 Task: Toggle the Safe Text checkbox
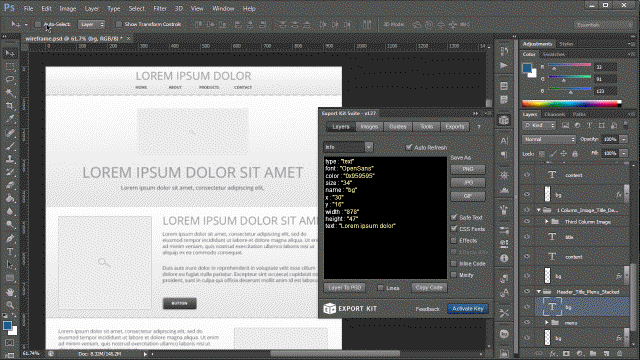(x=454, y=217)
